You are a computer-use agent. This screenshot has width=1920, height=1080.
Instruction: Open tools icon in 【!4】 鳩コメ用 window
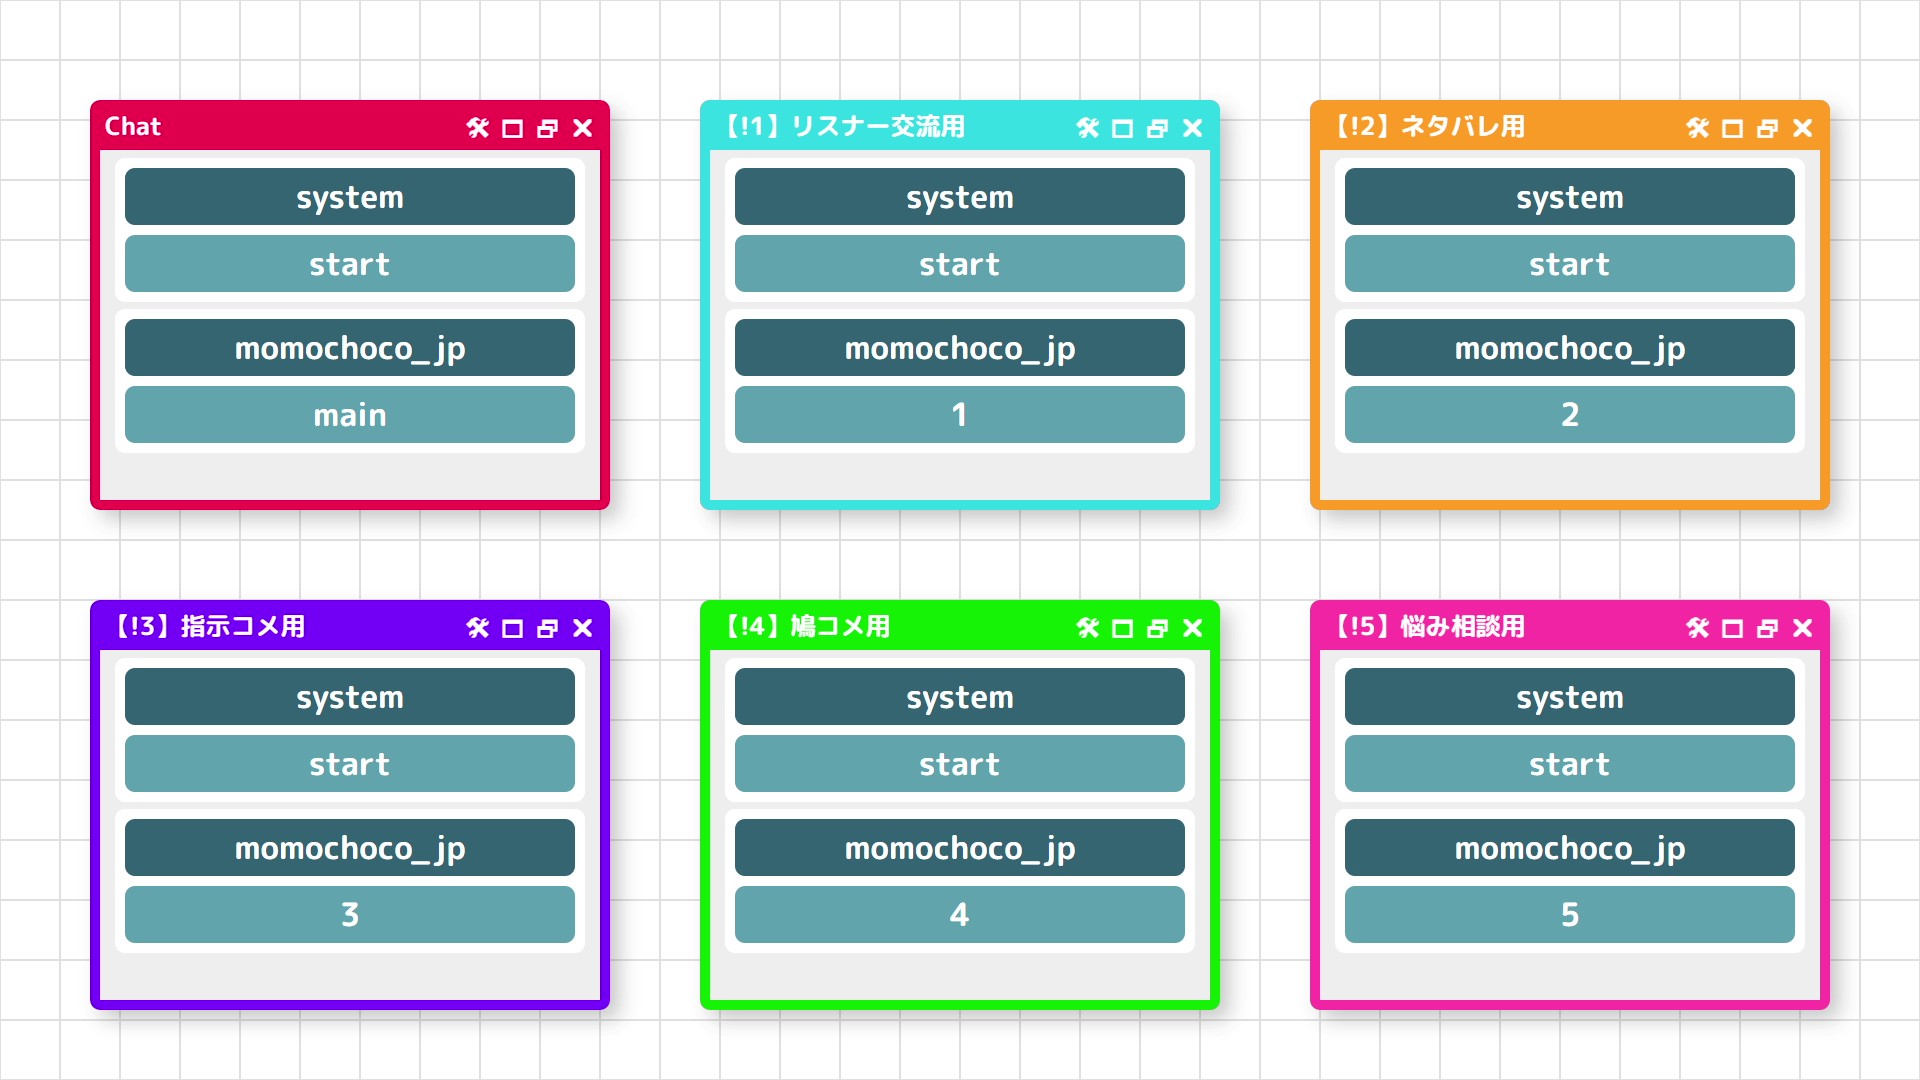(1088, 628)
